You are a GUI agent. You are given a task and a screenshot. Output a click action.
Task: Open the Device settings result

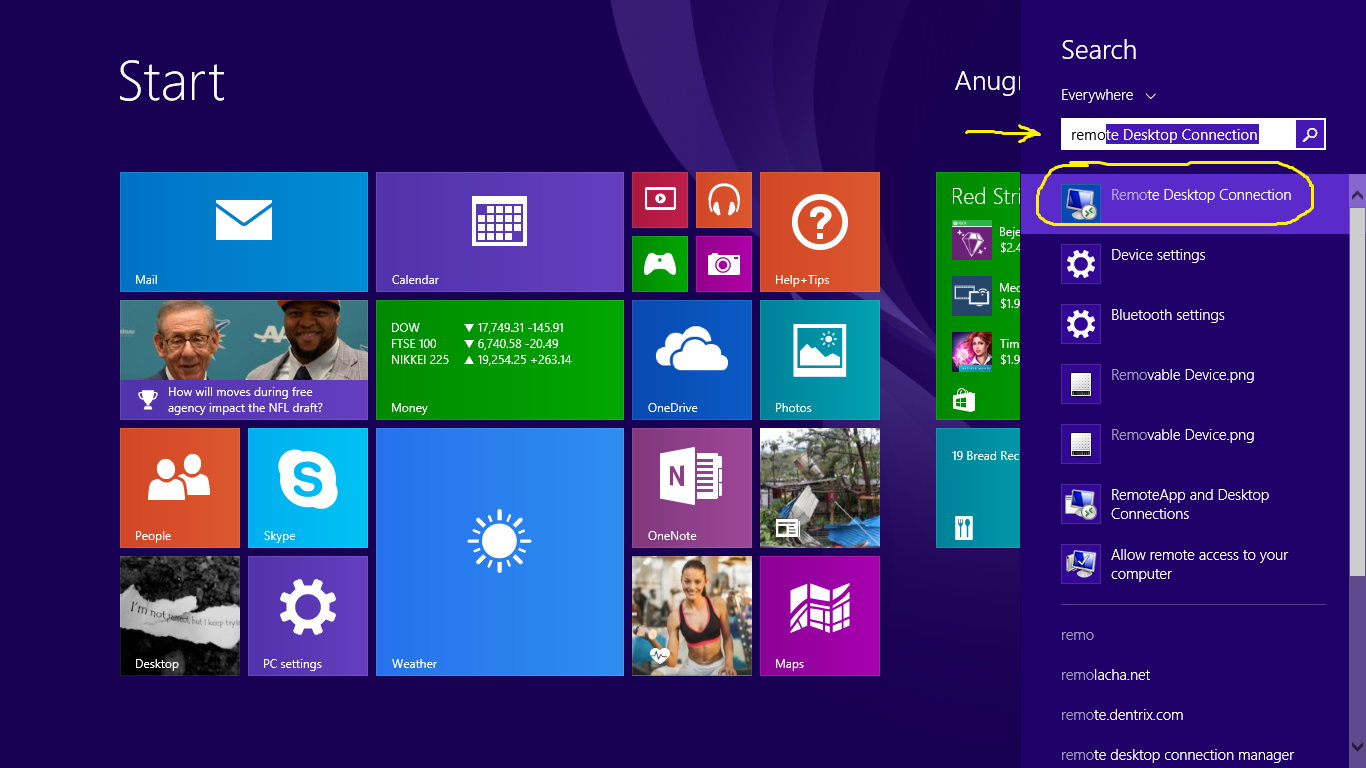click(1185, 264)
